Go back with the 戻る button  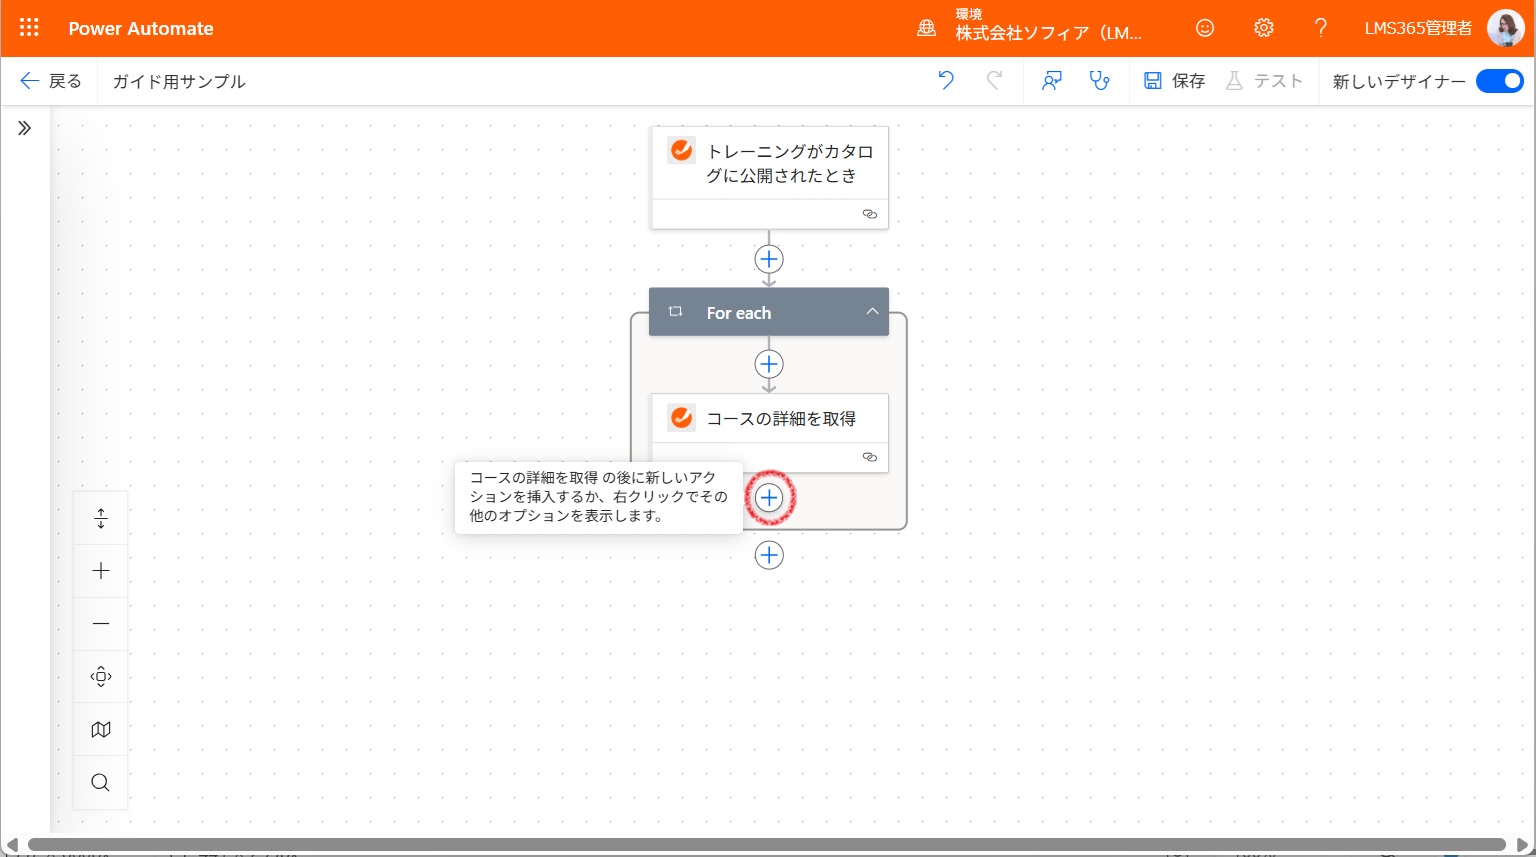point(51,81)
